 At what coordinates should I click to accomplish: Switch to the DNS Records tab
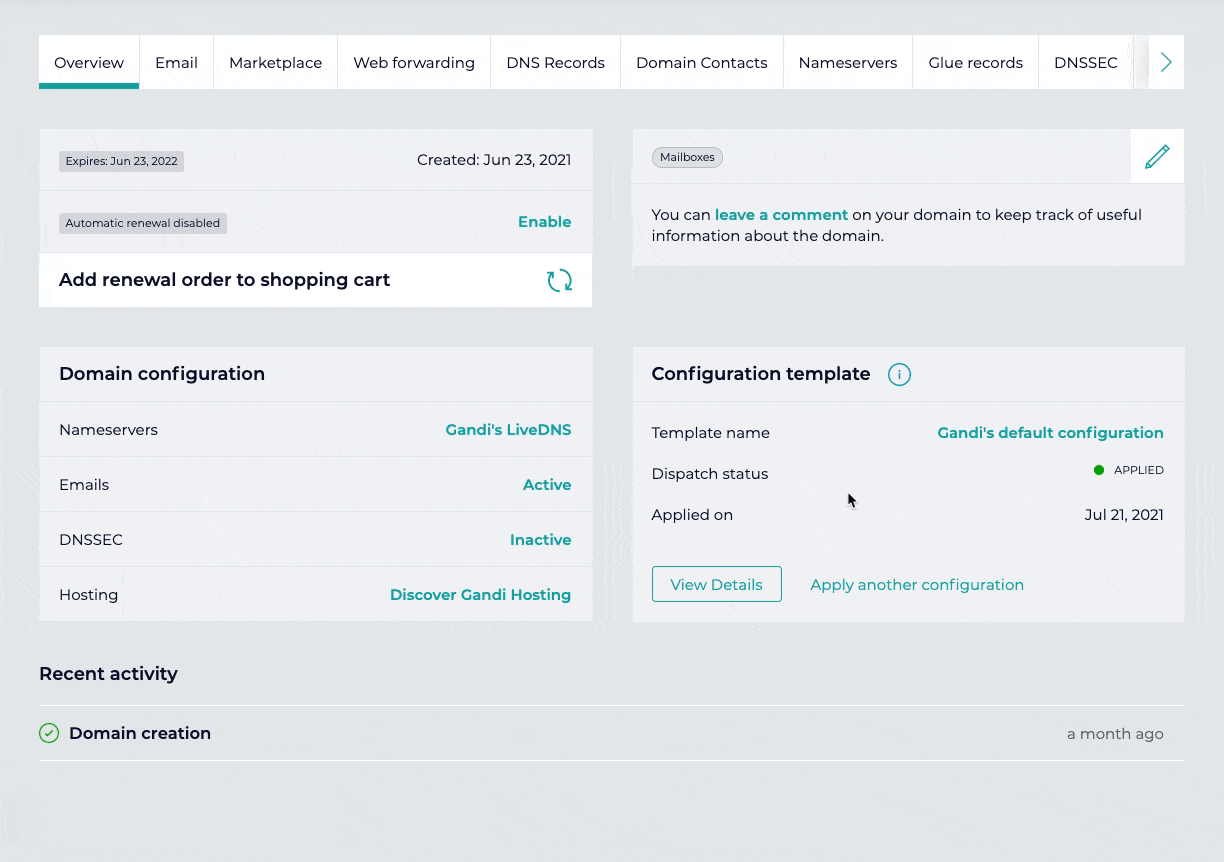(555, 63)
